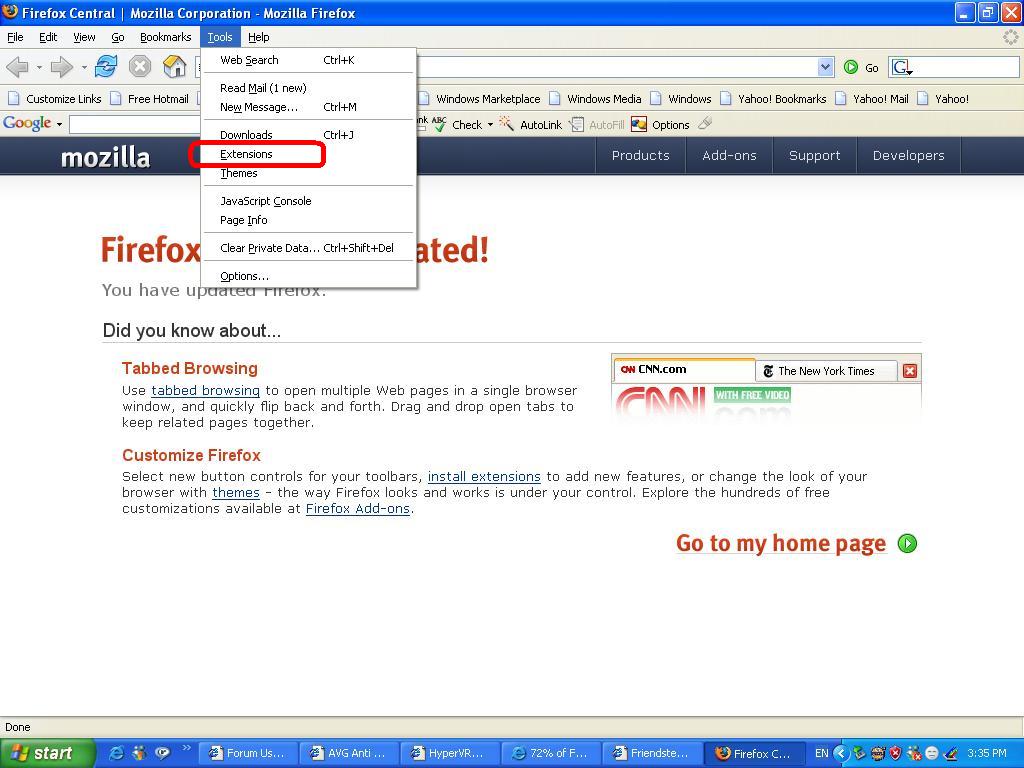Open the Support navigation item
The width and height of the screenshot is (1024, 768).
(814, 155)
